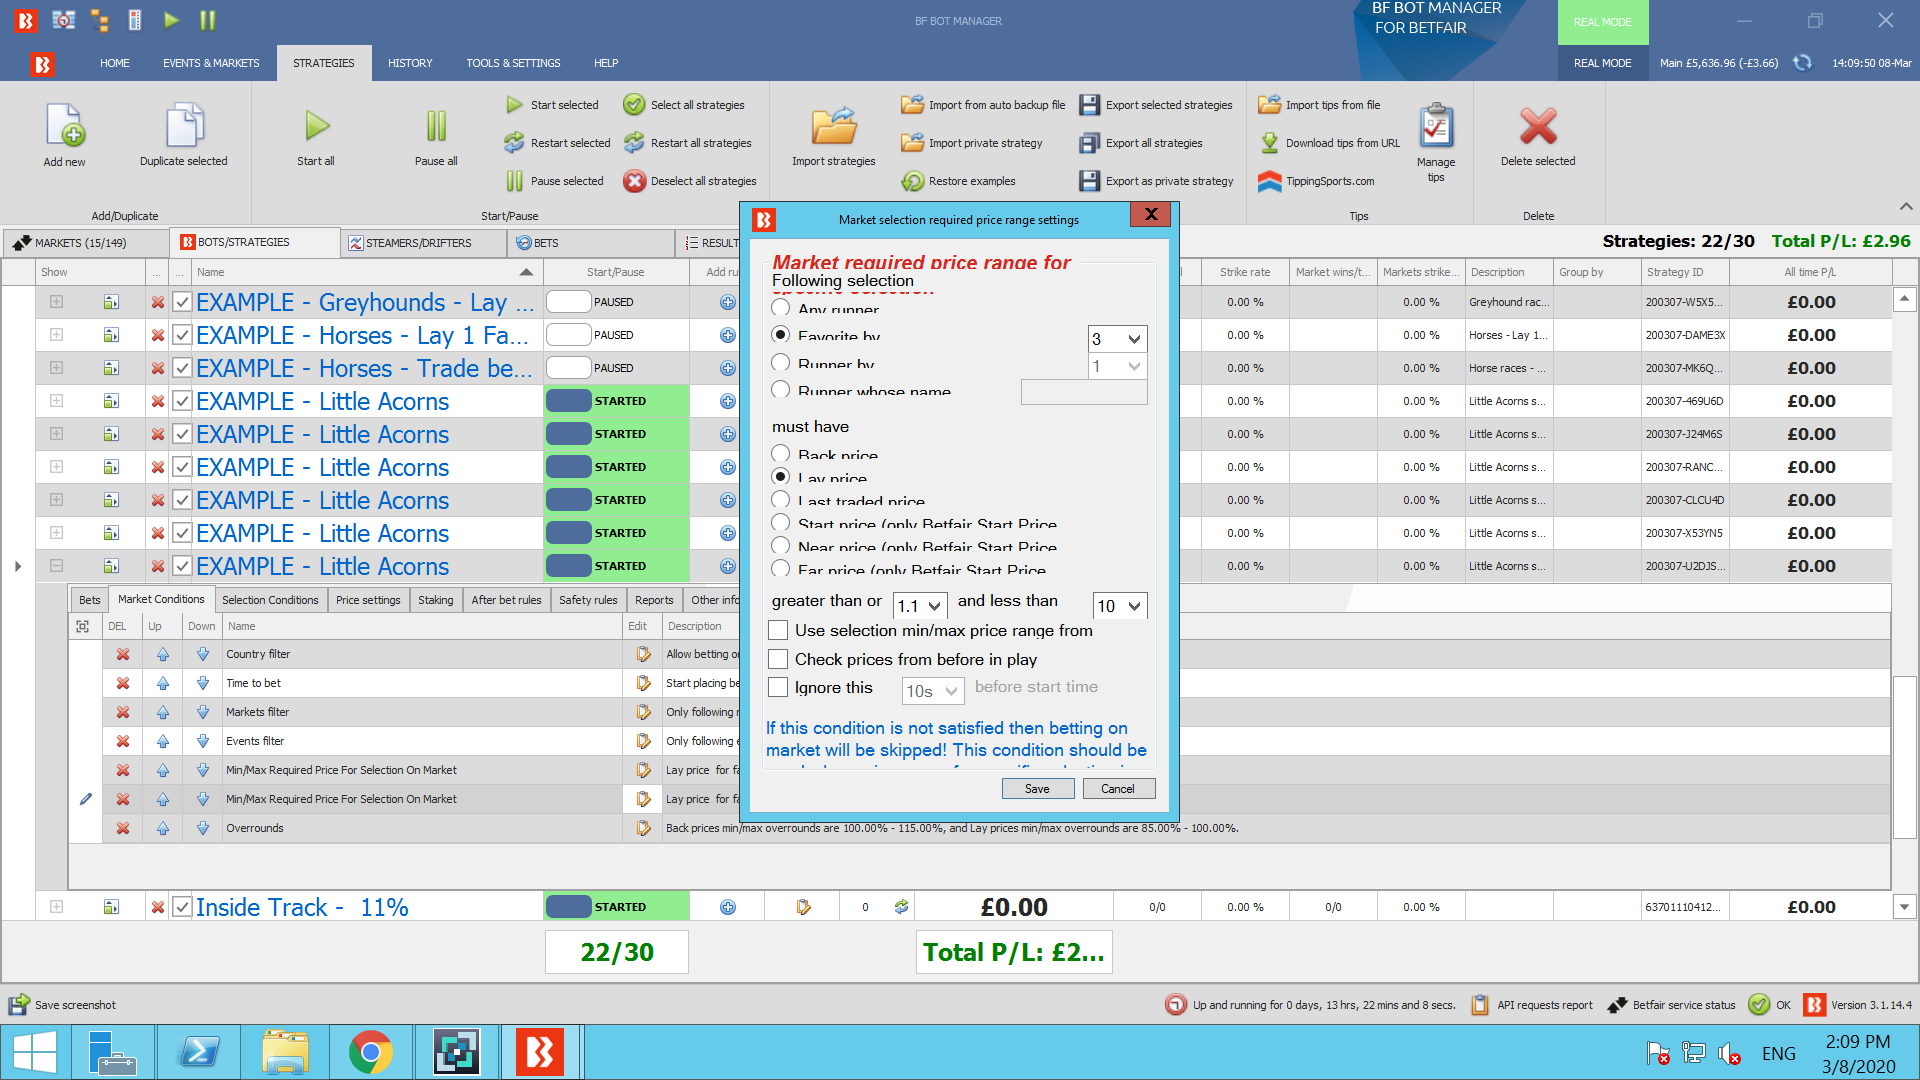This screenshot has width=1920, height=1080.
Task: Move Markets filter condition down
Action: [x=203, y=712]
